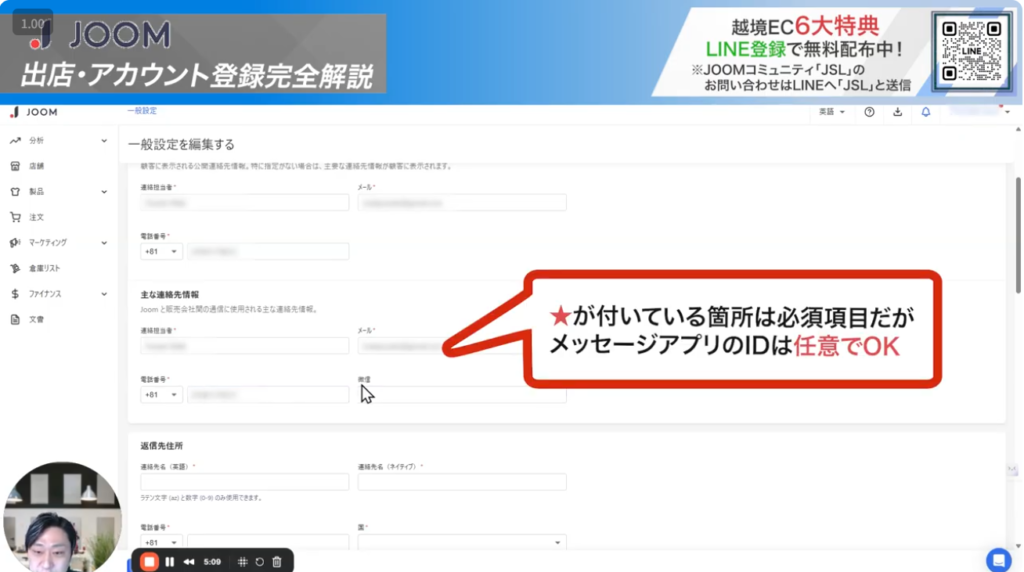Go to 注文 orders page
The image size is (1024, 572).
[x=36, y=217]
